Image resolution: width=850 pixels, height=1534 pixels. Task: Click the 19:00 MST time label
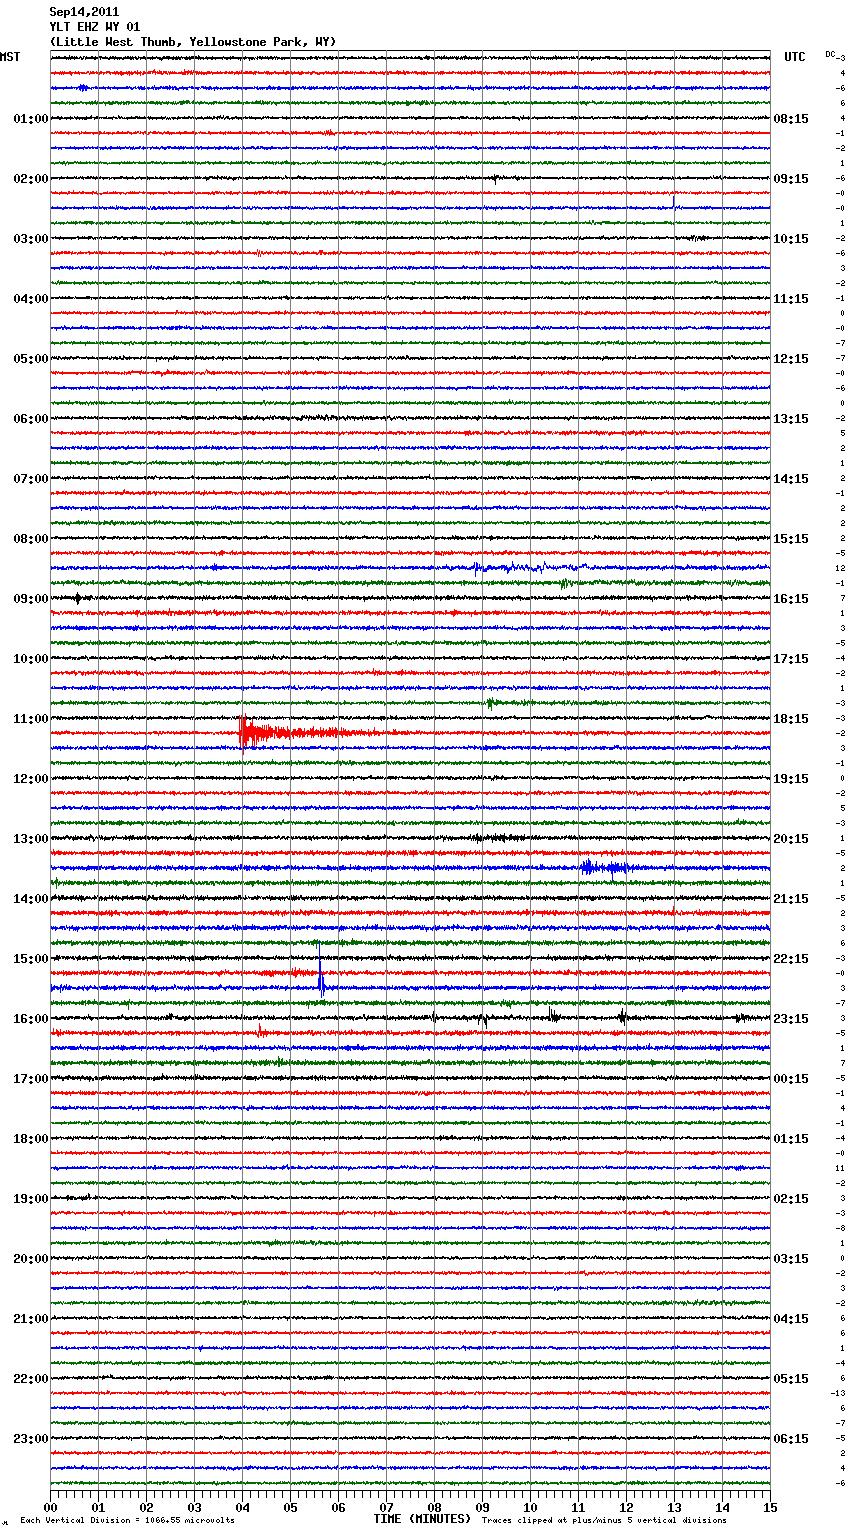pyautogui.click(x=31, y=1199)
